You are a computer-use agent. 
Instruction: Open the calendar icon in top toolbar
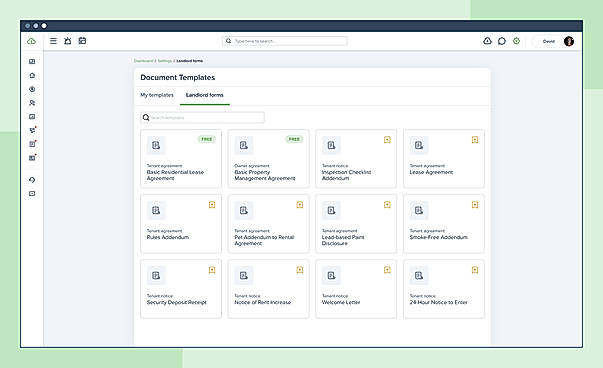pyautogui.click(x=82, y=40)
